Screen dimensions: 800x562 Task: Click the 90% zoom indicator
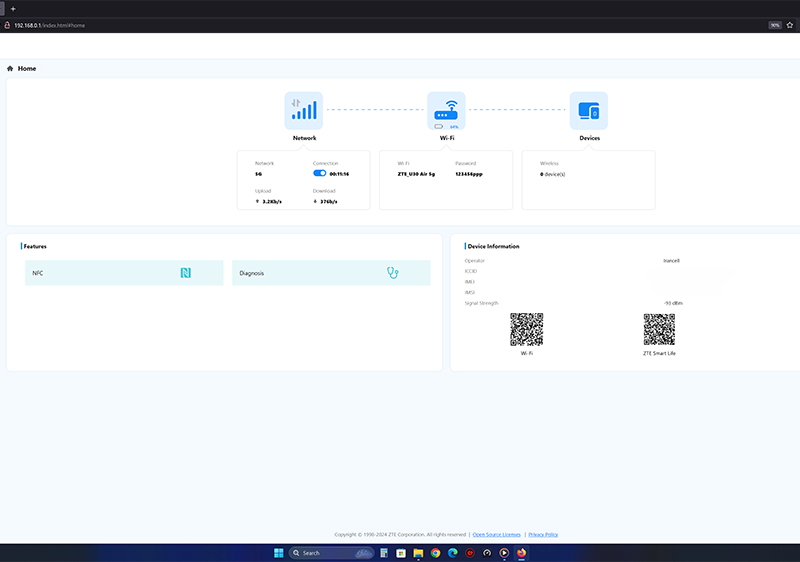tap(775, 25)
